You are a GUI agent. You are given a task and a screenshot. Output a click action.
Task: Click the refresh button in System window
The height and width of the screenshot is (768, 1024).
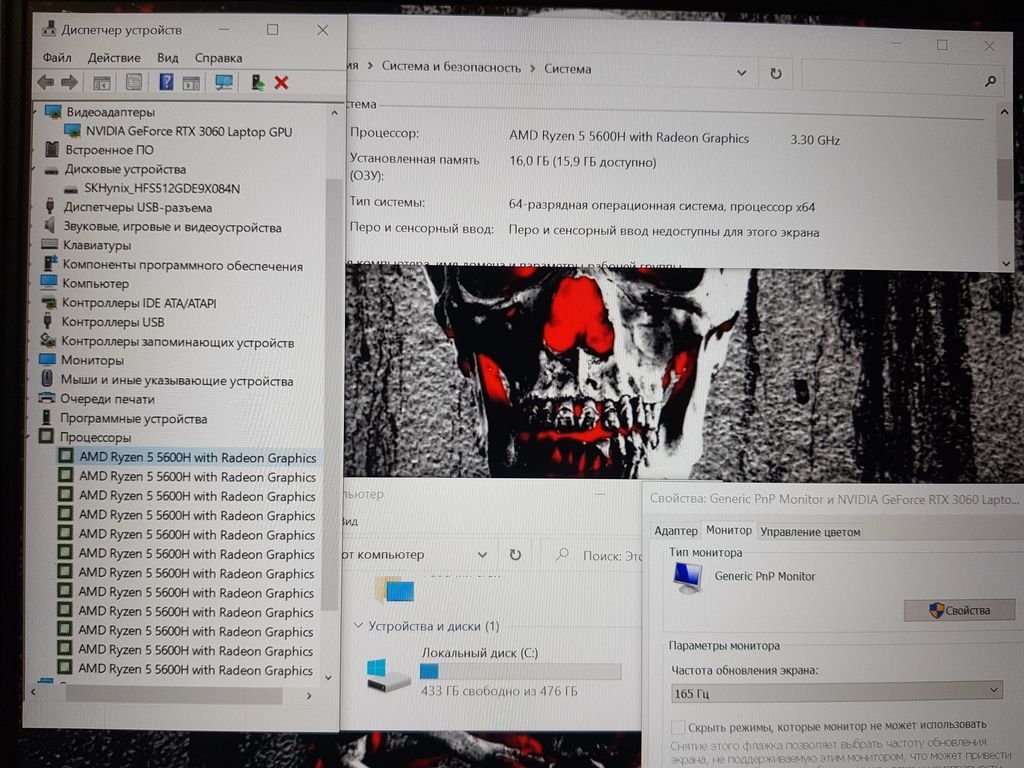click(x=776, y=74)
